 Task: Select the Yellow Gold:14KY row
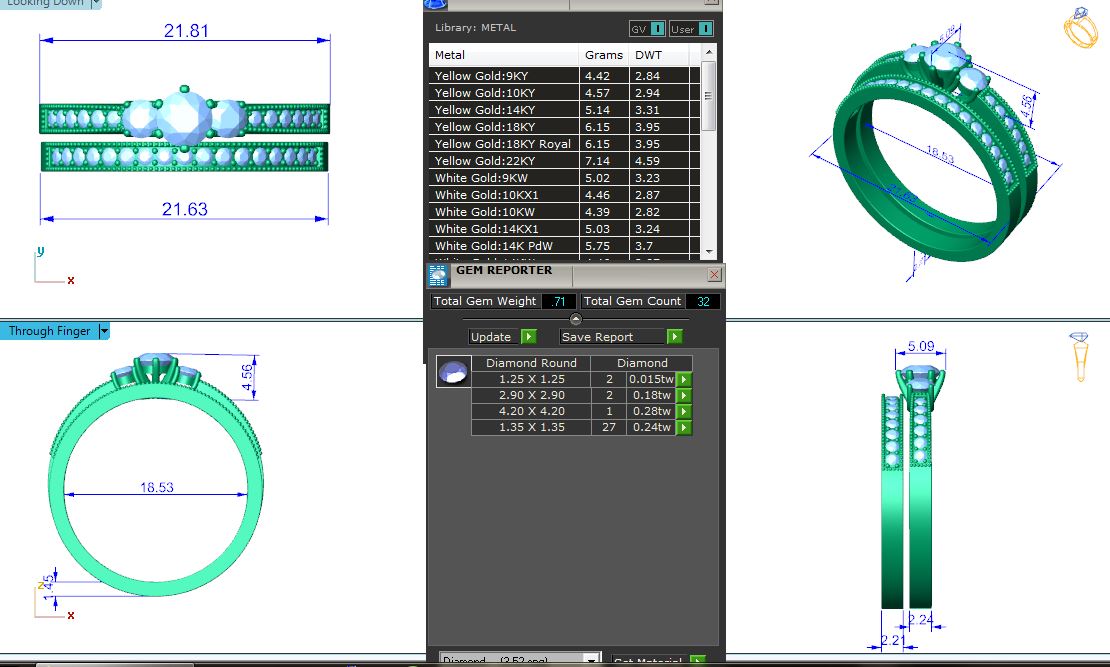coord(564,110)
